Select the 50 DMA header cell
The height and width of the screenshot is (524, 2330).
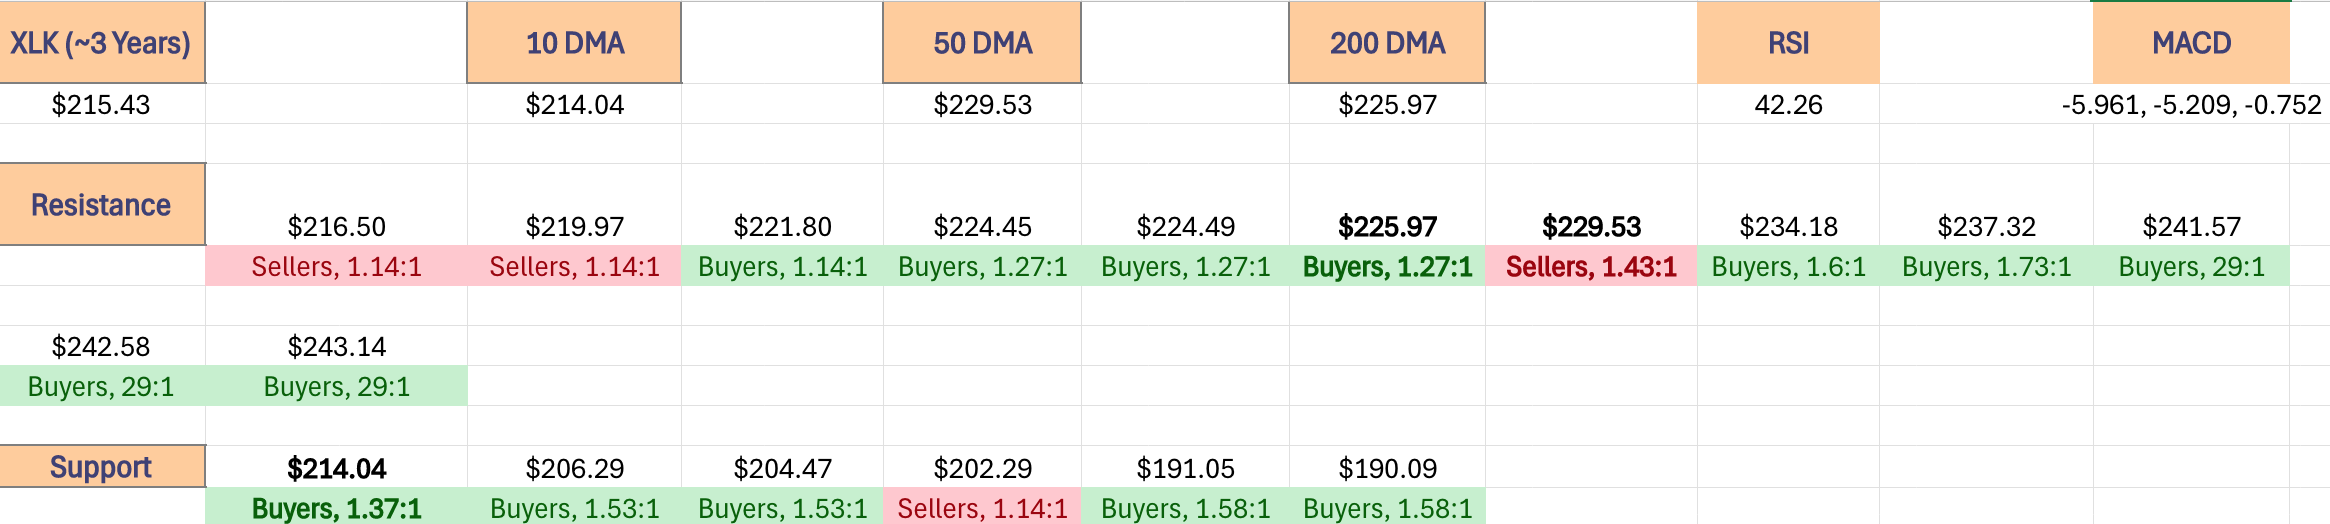(982, 42)
